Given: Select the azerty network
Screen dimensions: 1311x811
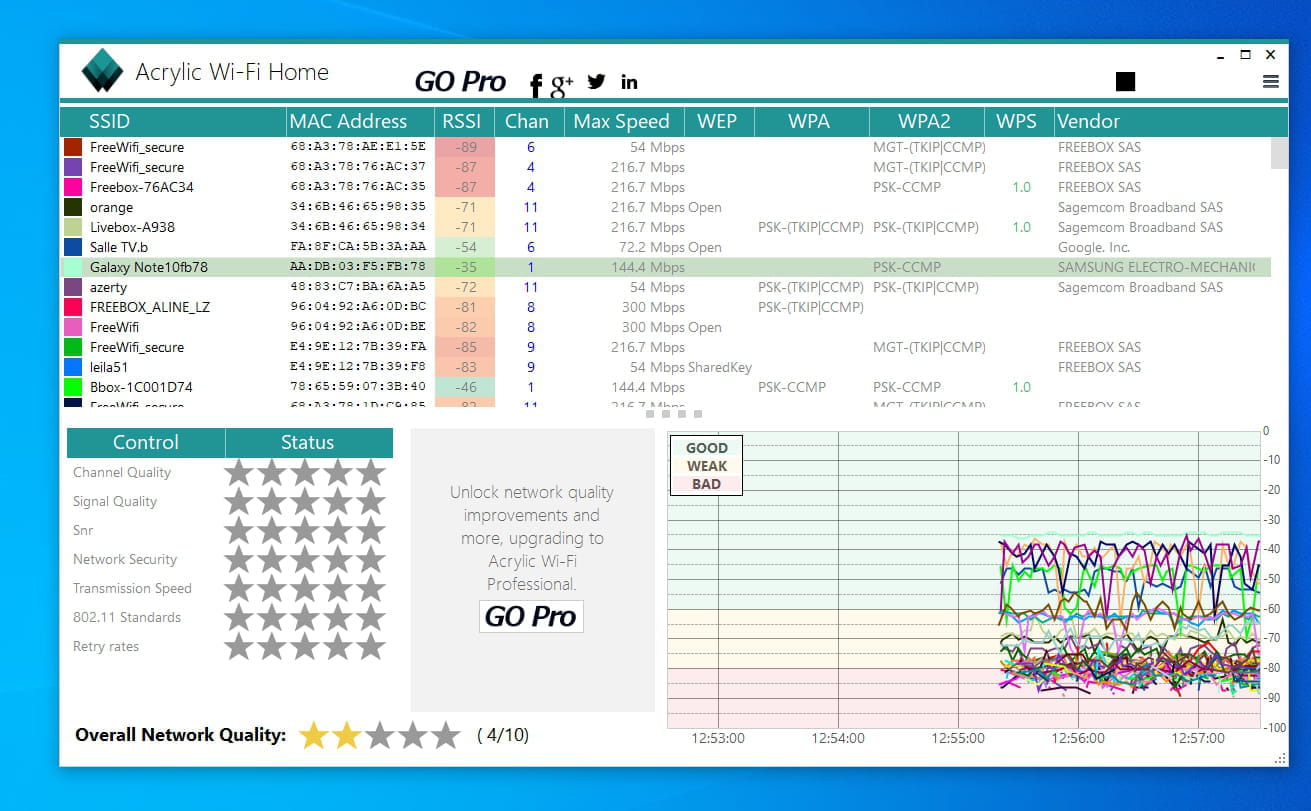Looking at the screenshot, I should (x=667, y=287).
